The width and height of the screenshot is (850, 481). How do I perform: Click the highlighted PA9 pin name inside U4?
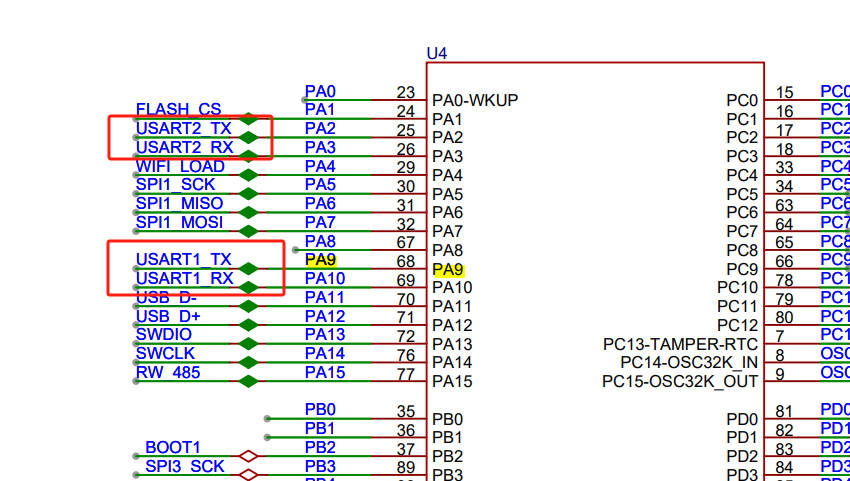click(447, 270)
